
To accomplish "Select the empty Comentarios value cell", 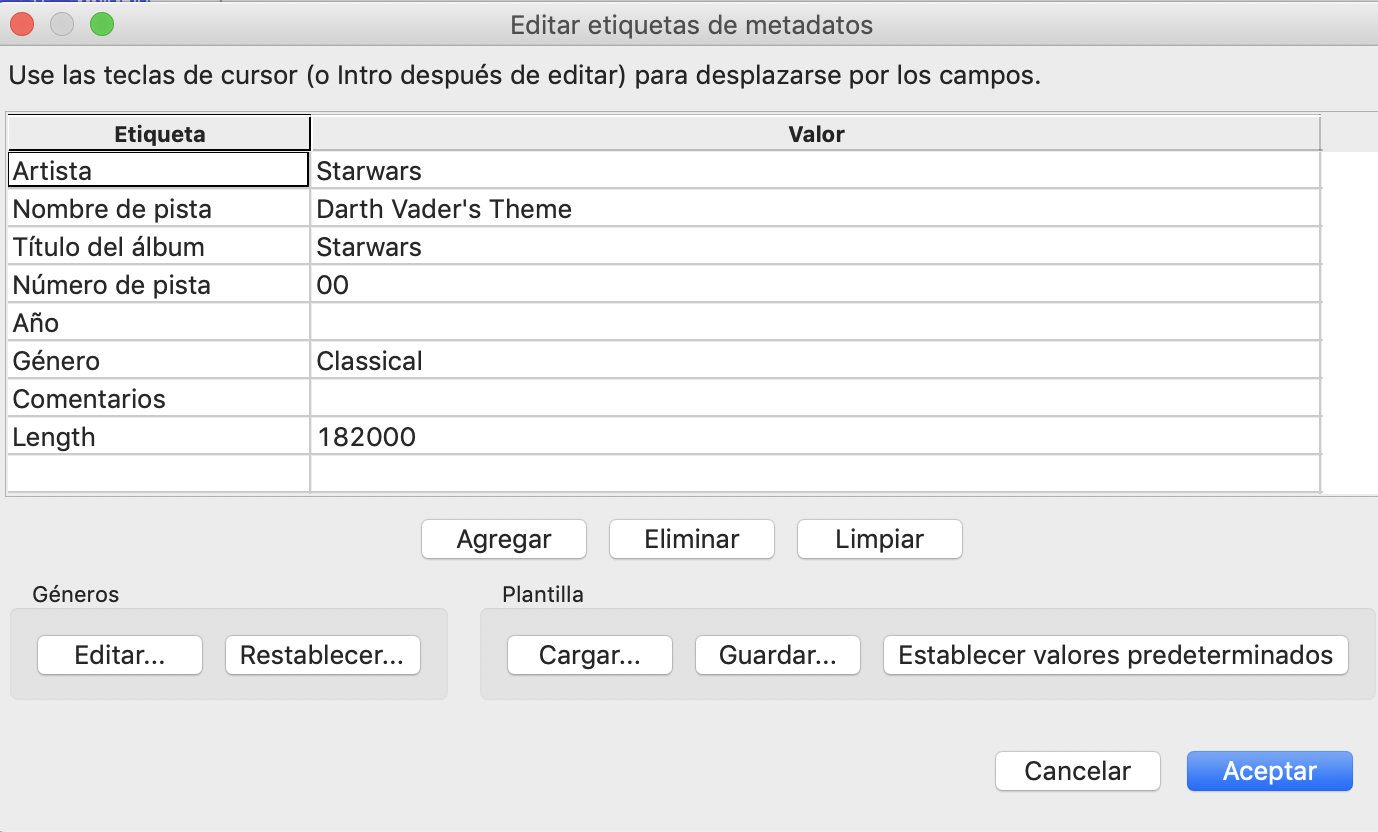I will point(816,399).
